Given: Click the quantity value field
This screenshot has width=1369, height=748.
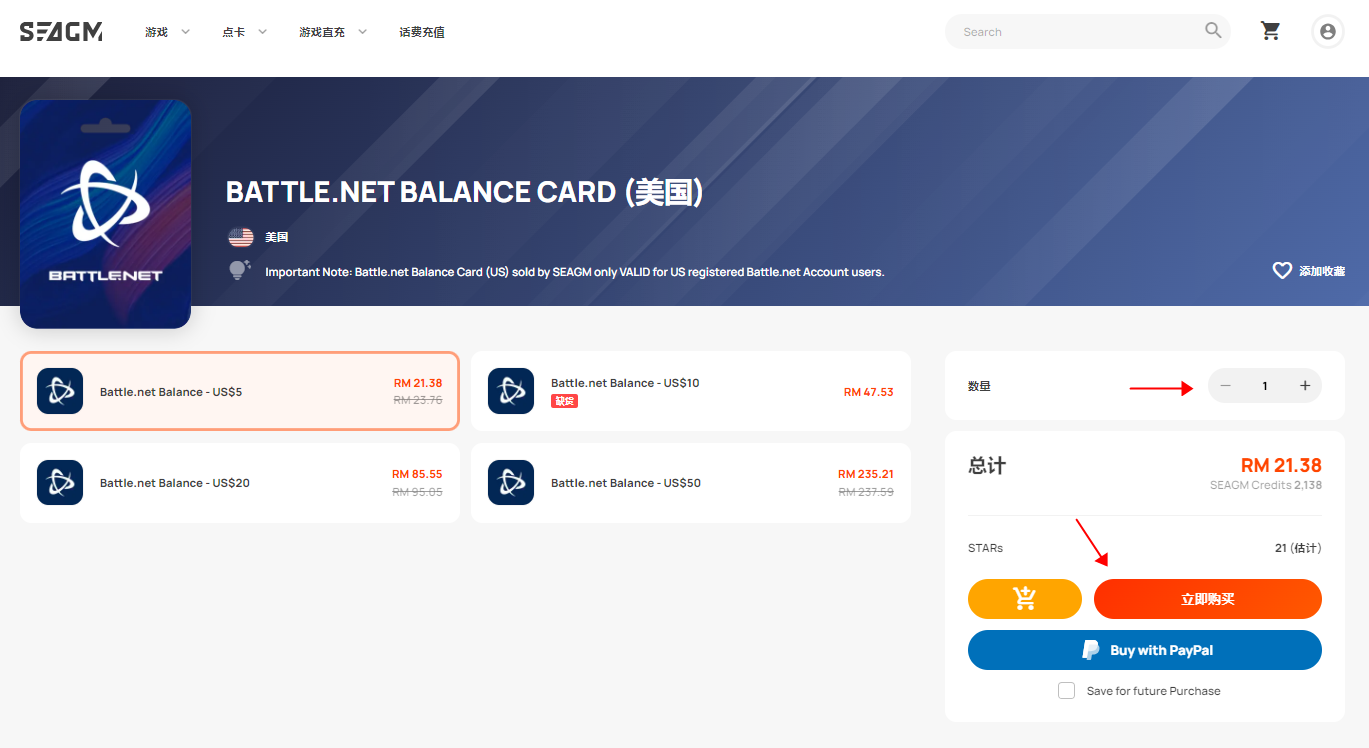Looking at the screenshot, I should point(1265,386).
